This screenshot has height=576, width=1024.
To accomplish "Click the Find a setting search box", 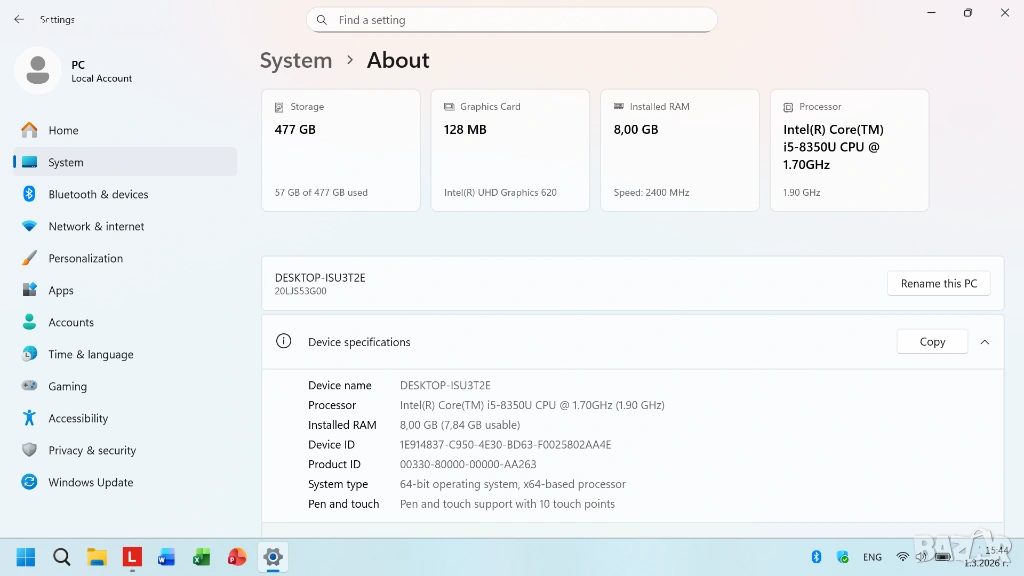I will [x=511, y=20].
